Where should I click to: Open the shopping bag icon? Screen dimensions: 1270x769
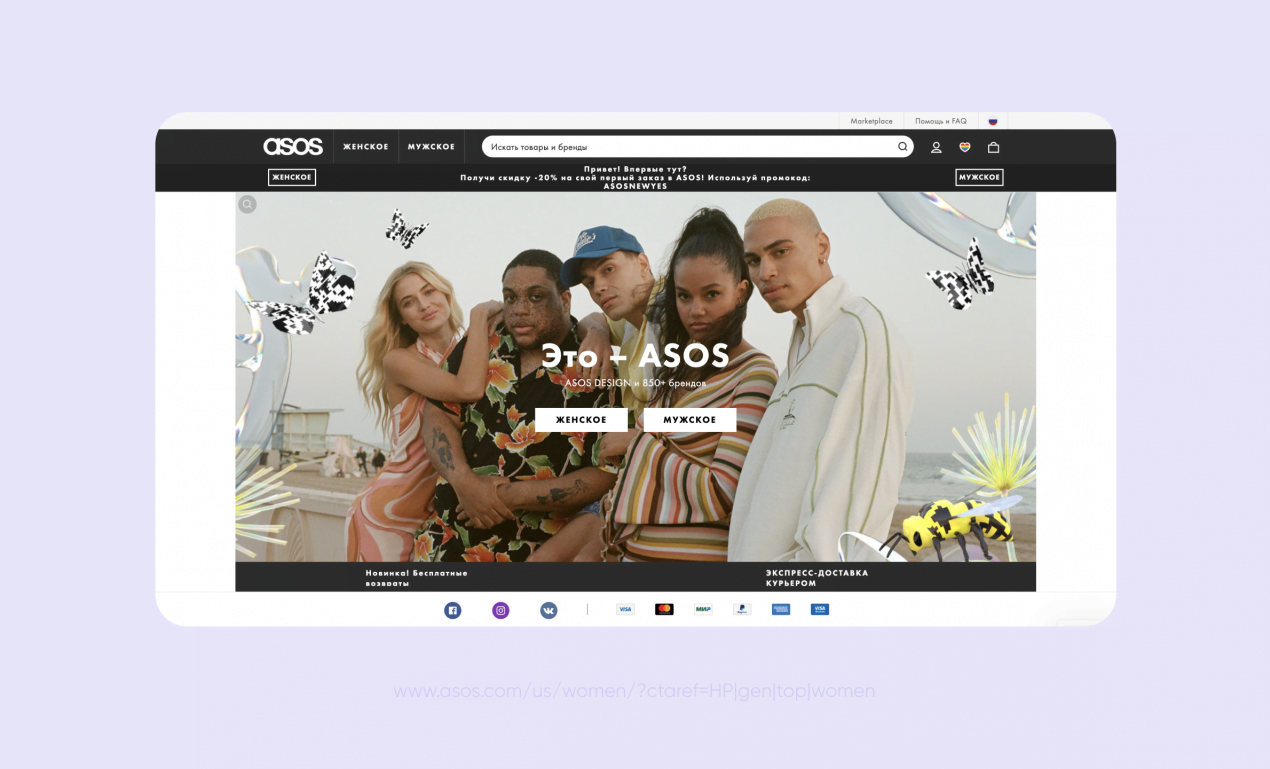[x=993, y=147]
